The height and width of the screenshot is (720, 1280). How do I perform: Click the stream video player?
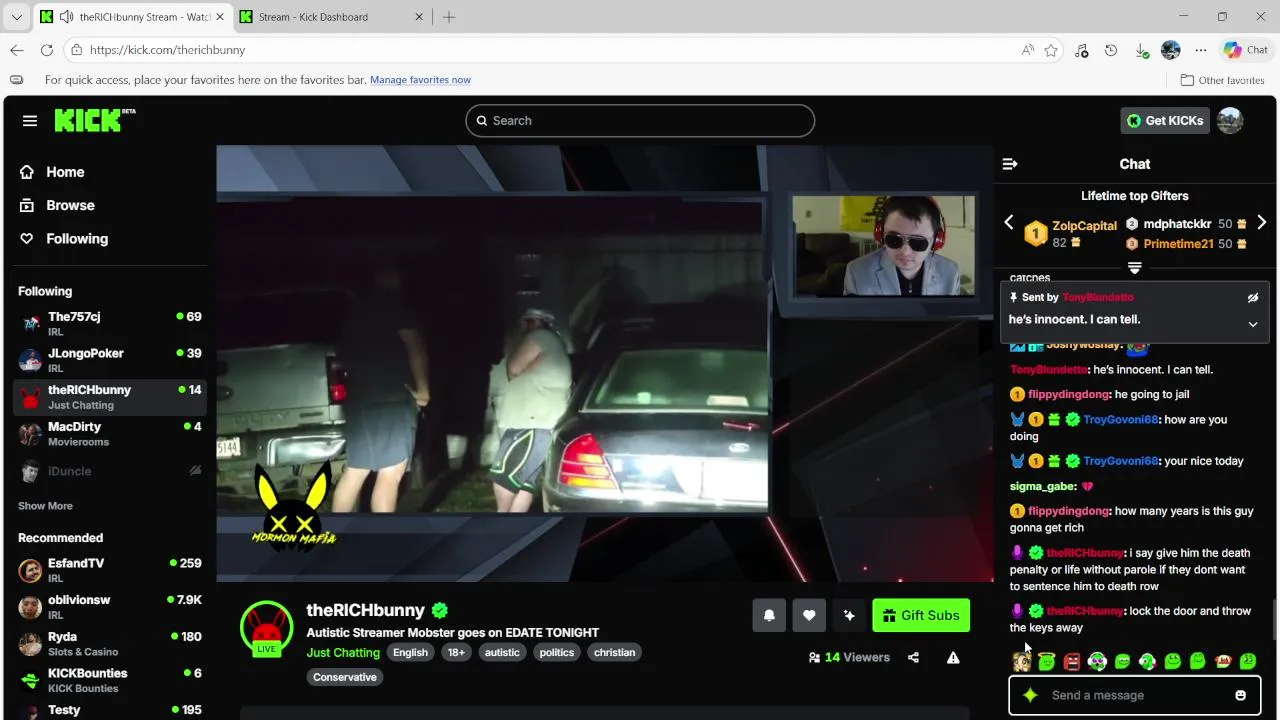pos(605,364)
